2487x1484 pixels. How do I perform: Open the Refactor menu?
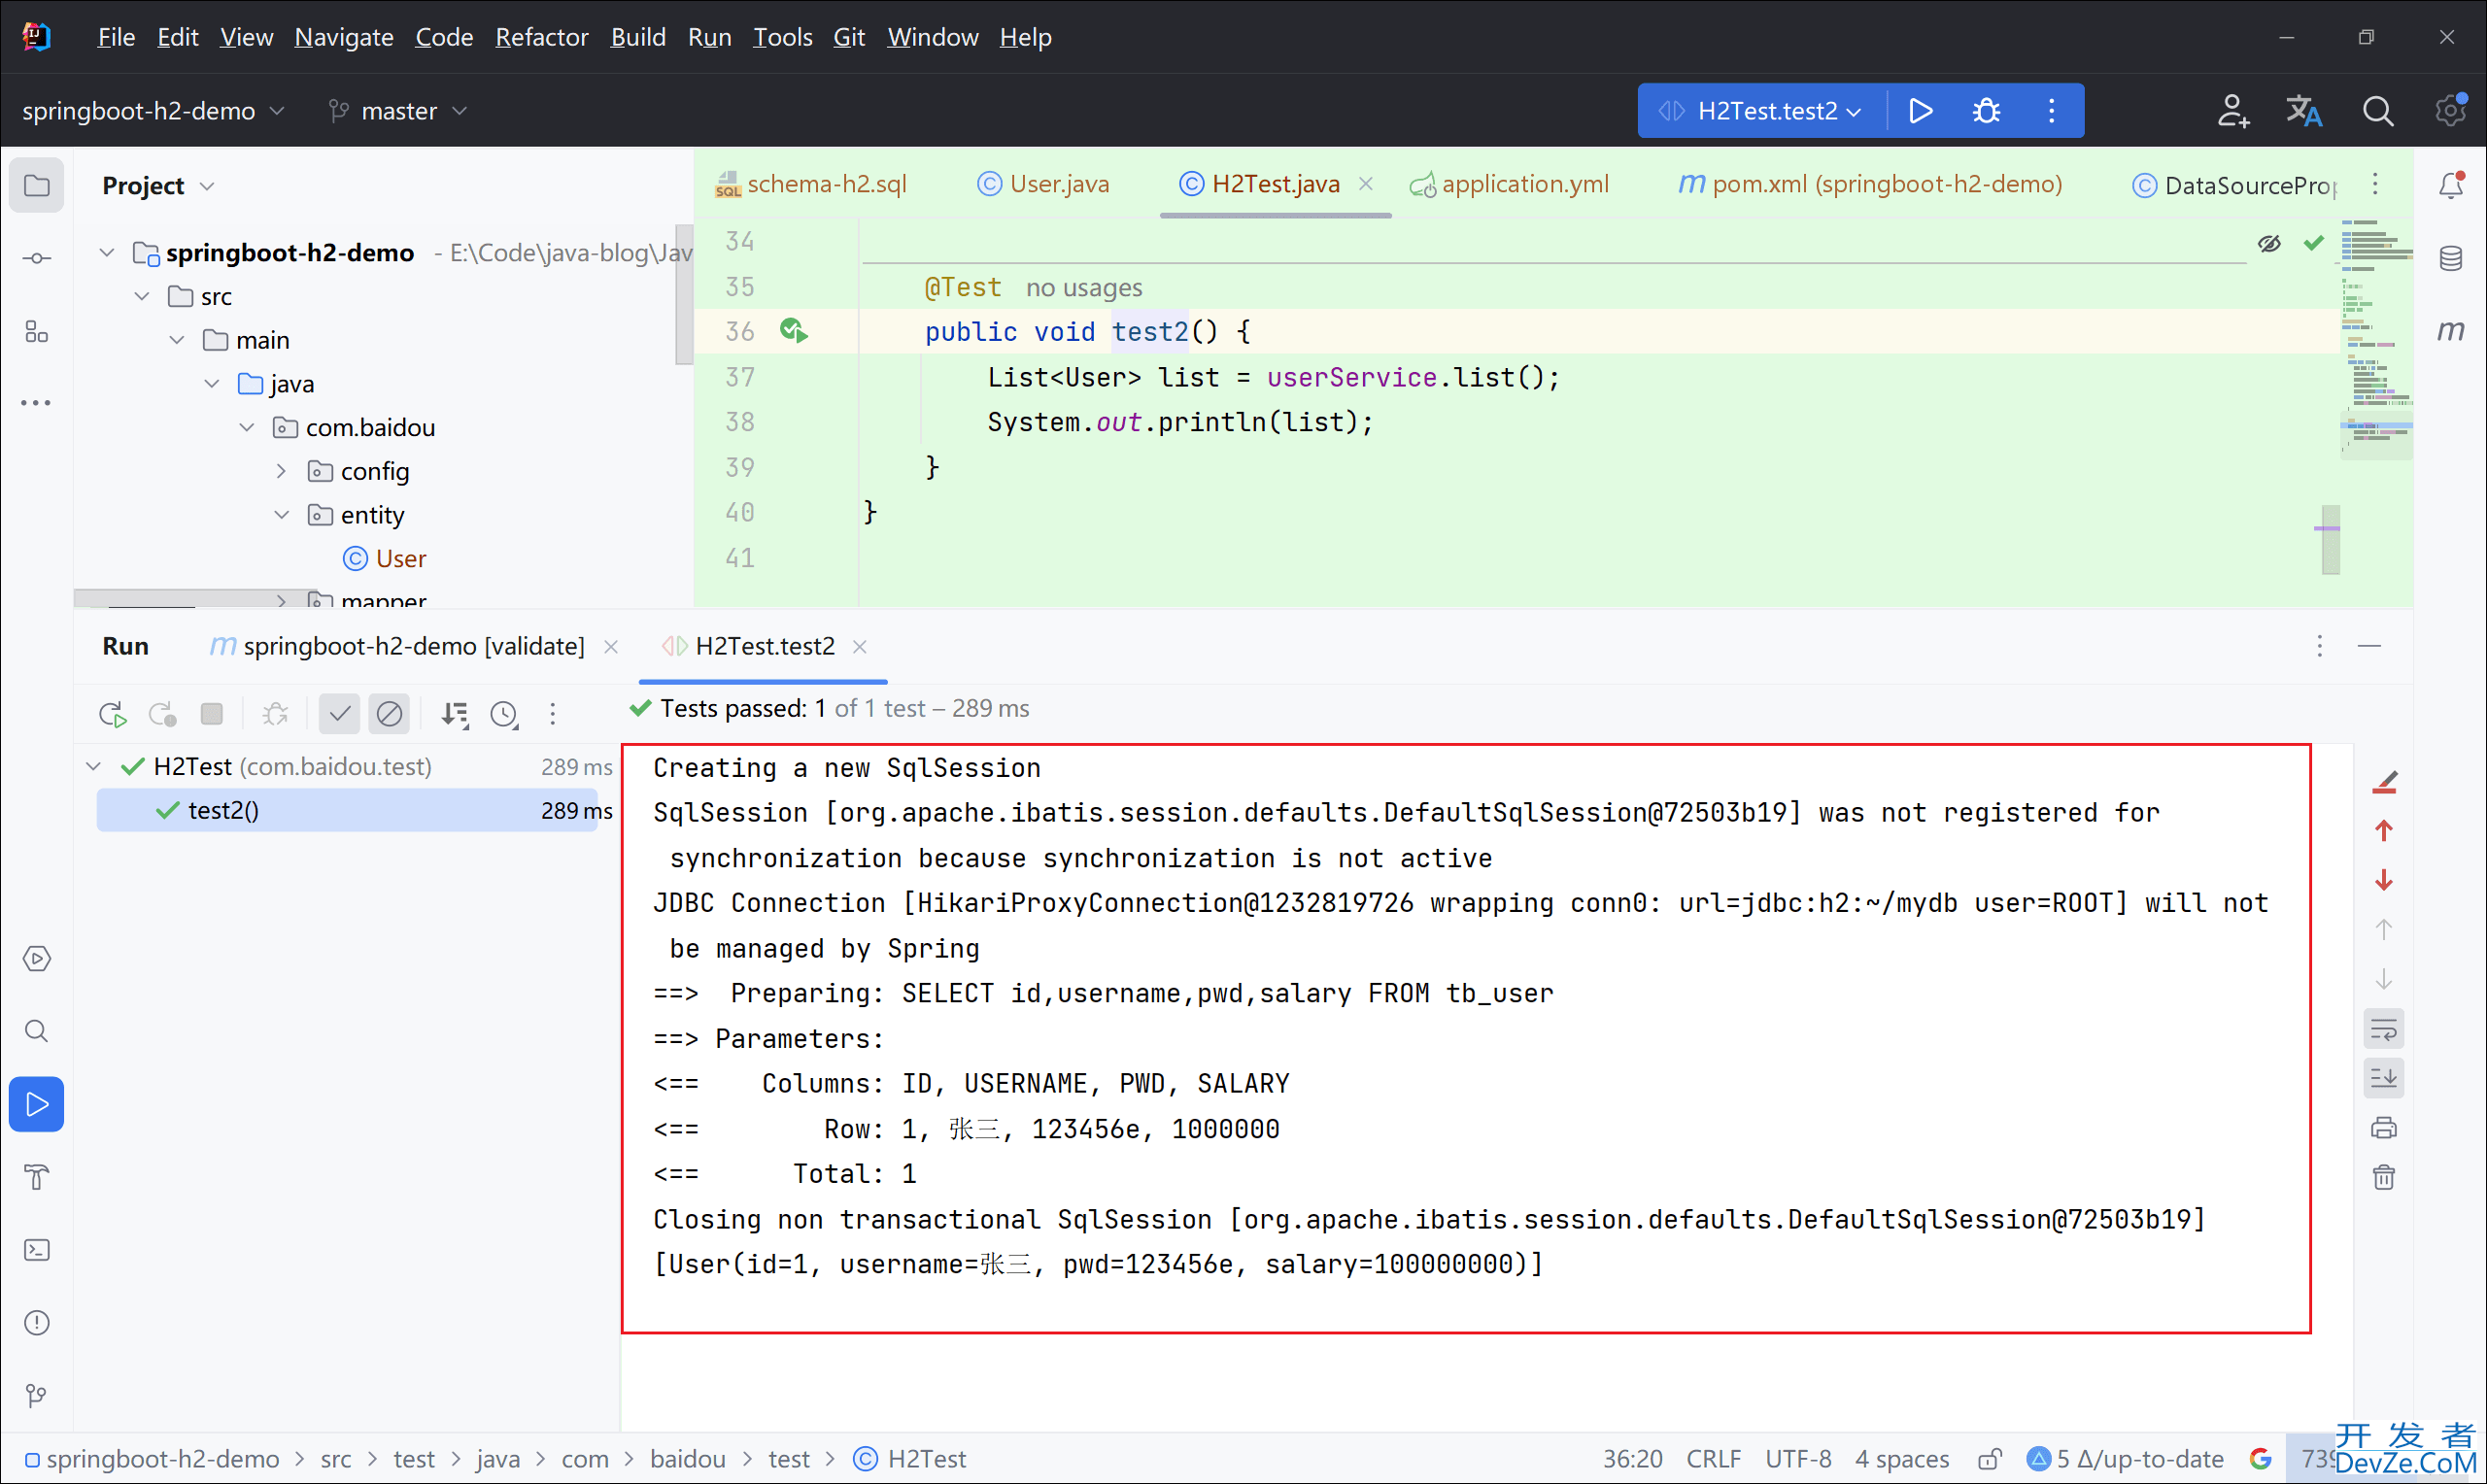(x=541, y=37)
